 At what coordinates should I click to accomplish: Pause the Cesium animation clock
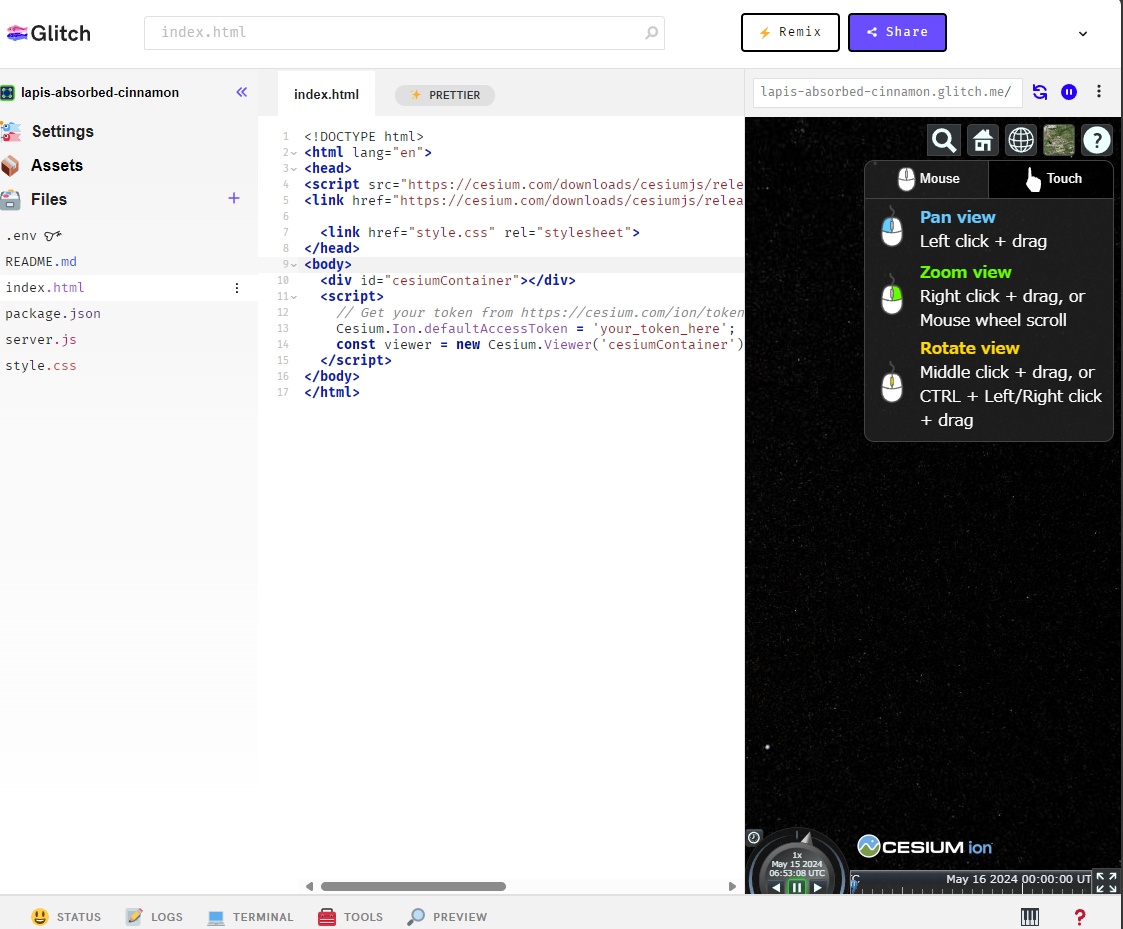[796, 886]
